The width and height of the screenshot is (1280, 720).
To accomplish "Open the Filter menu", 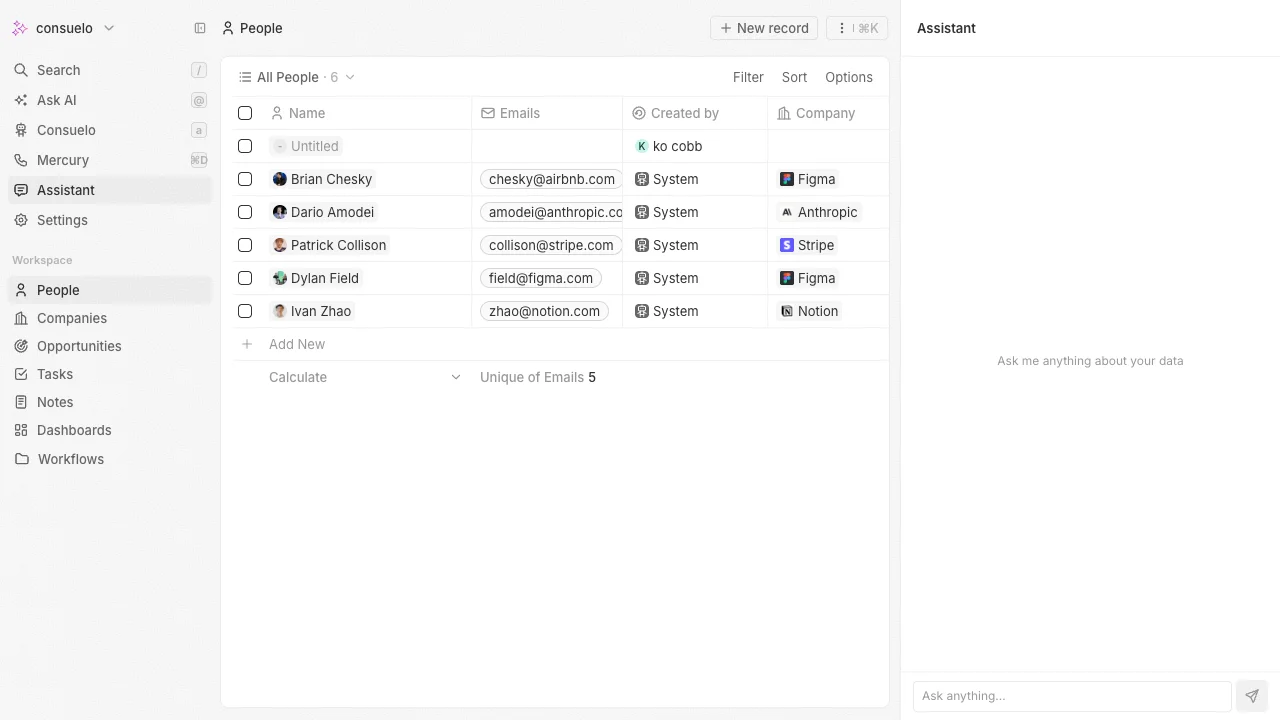I will (x=748, y=77).
